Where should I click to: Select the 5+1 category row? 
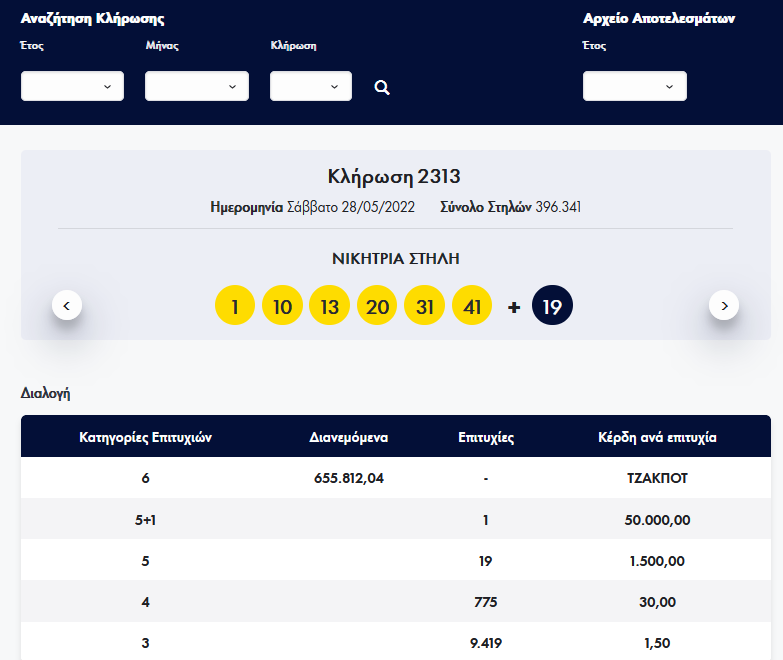[145, 520]
